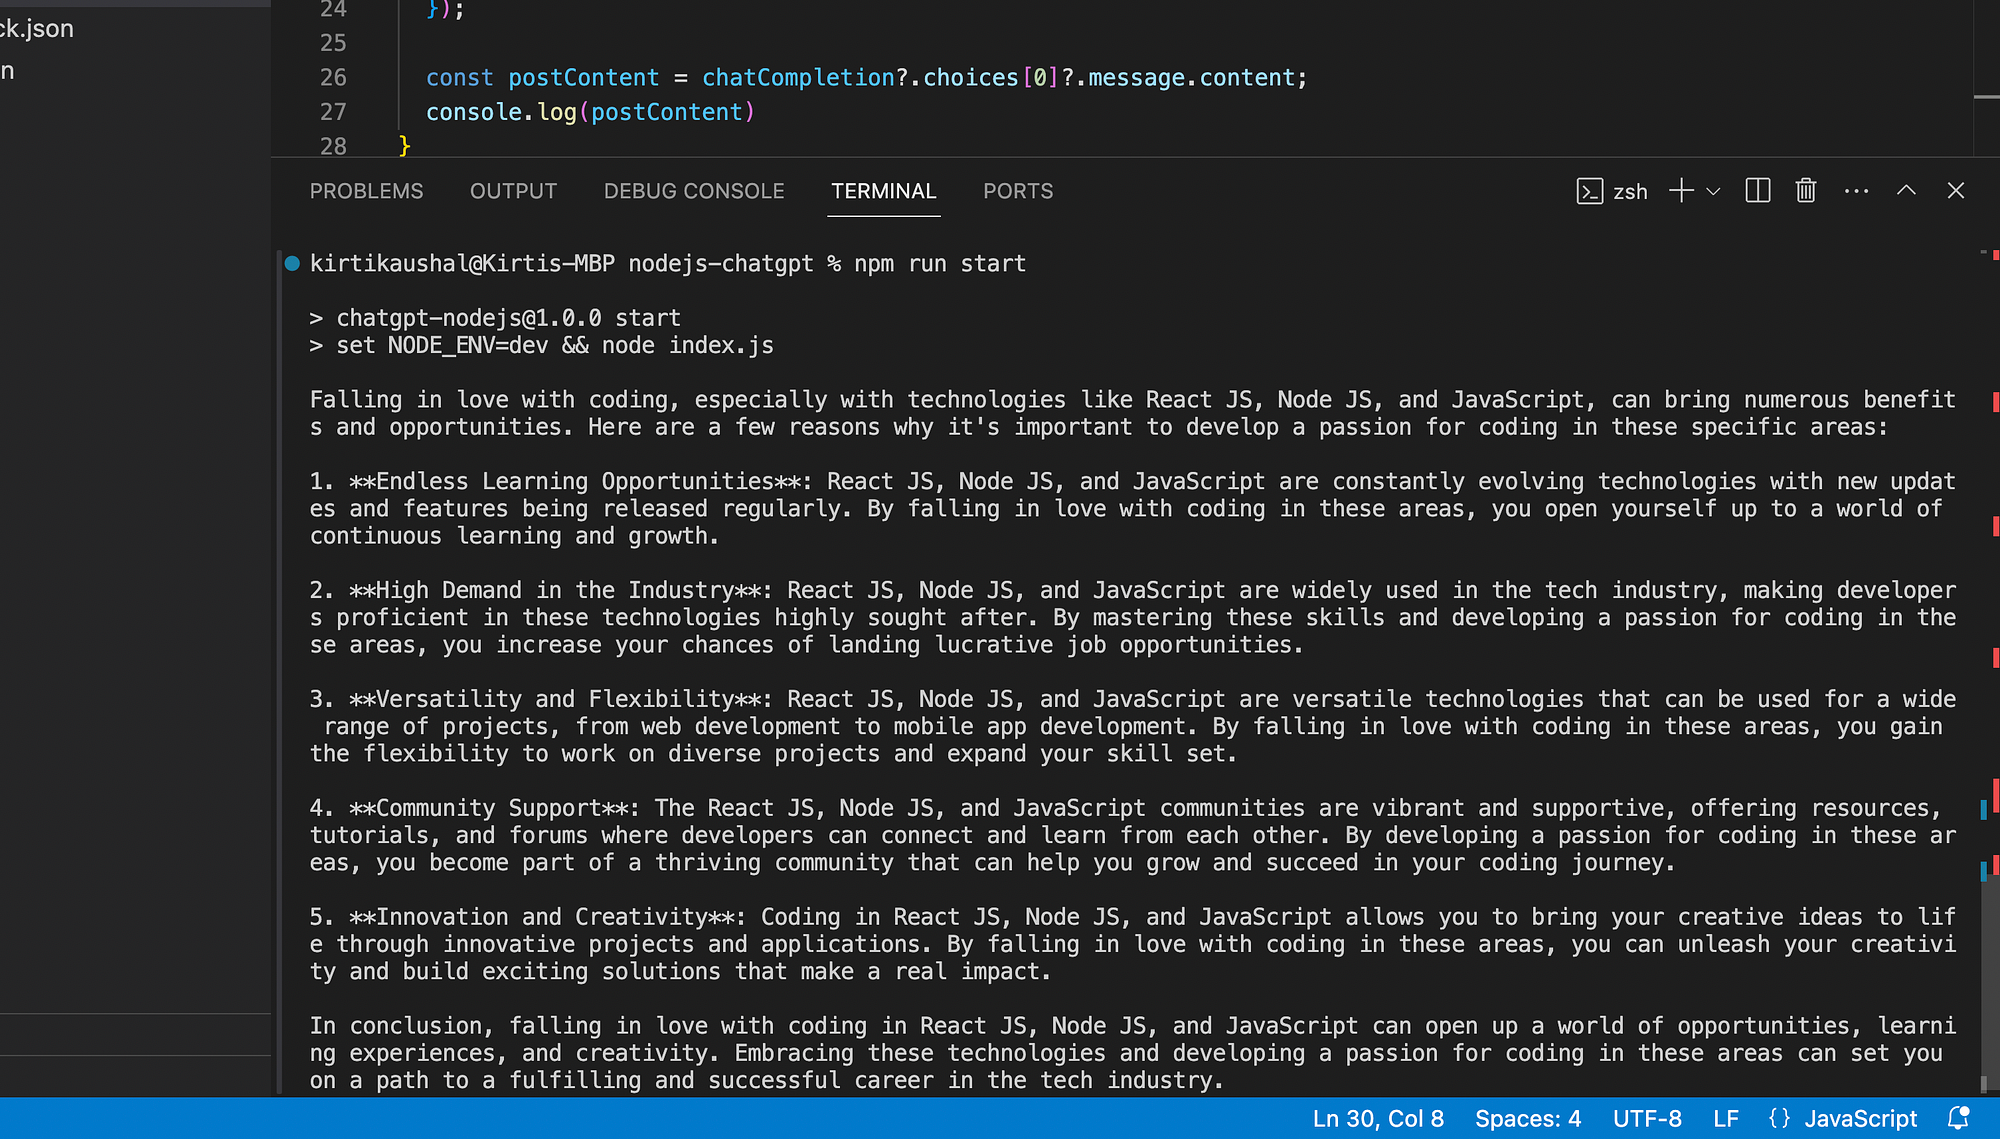2000x1139 pixels.
Task: Change language mode from JavaScript
Action: pos(1860,1118)
